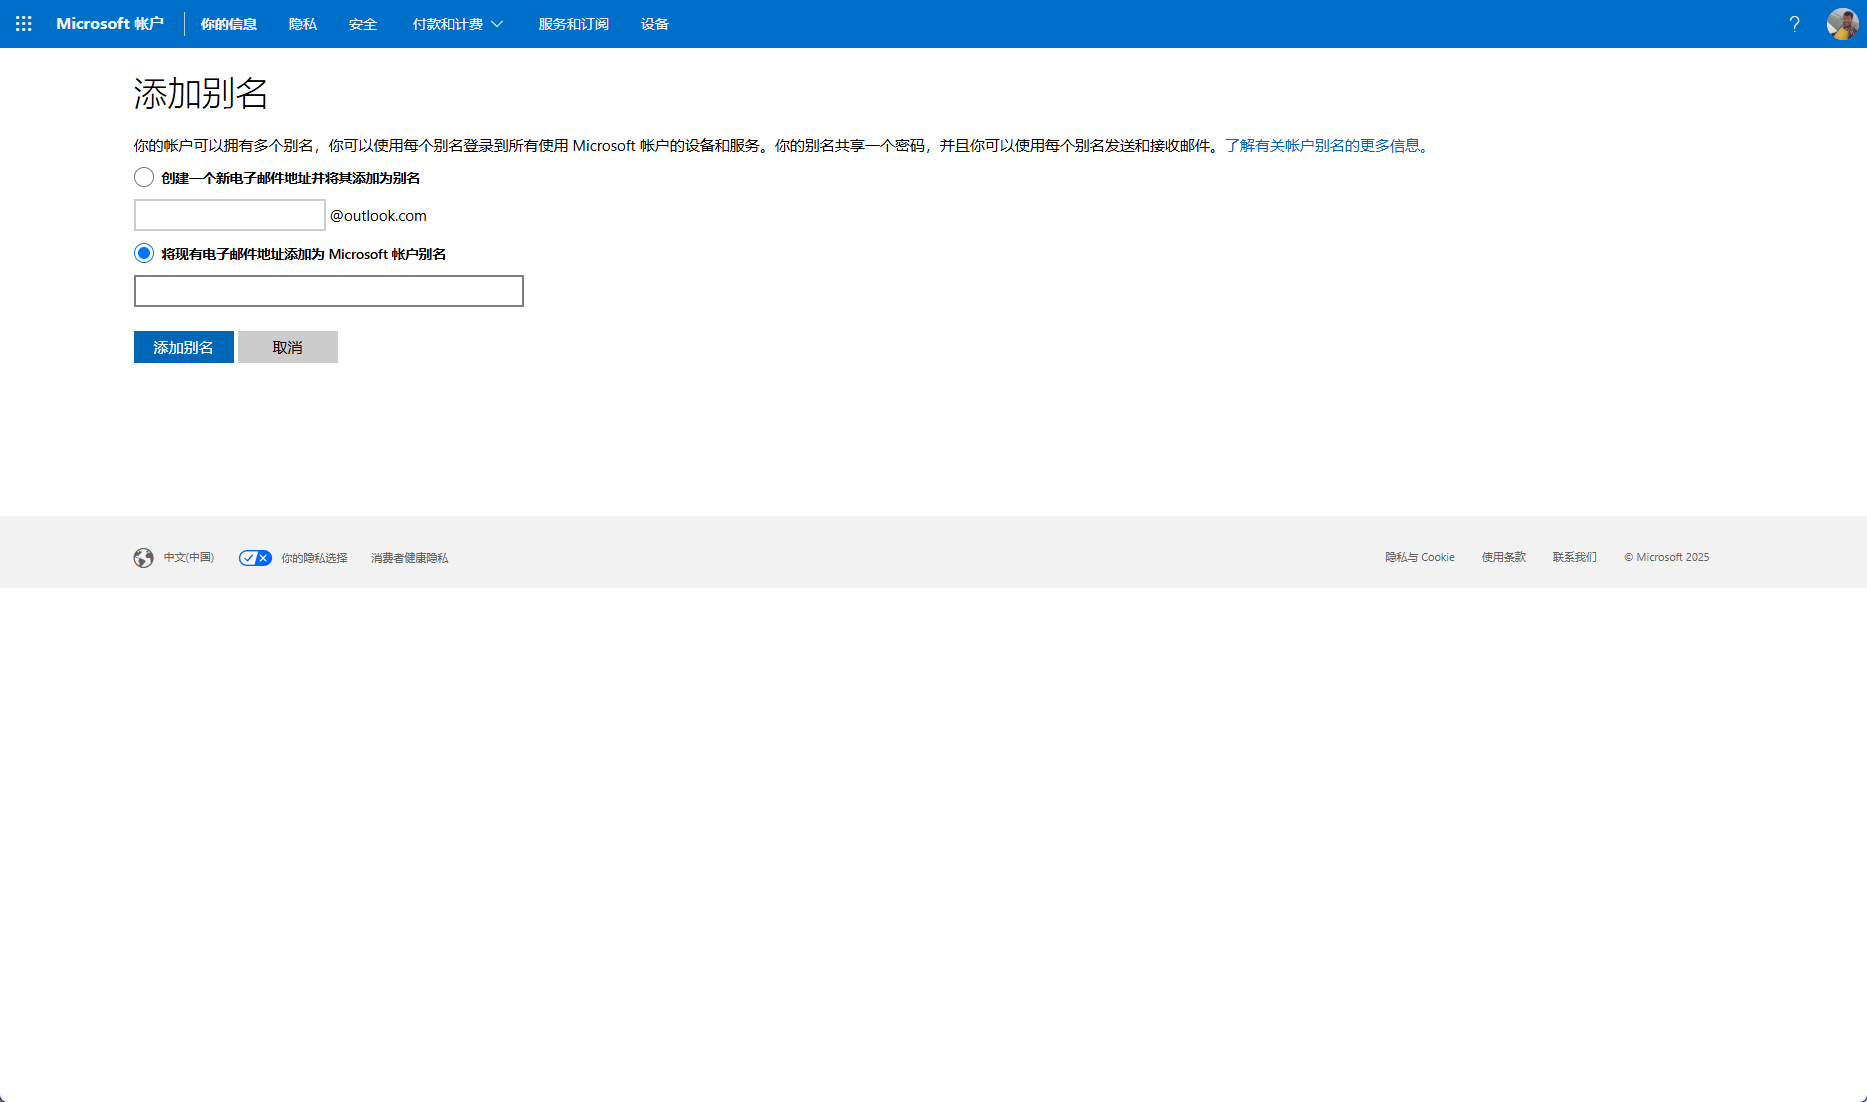Open the Help question mark icon
Image resolution: width=1867 pixels, height=1102 pixels.
(x=1793, y=24)
